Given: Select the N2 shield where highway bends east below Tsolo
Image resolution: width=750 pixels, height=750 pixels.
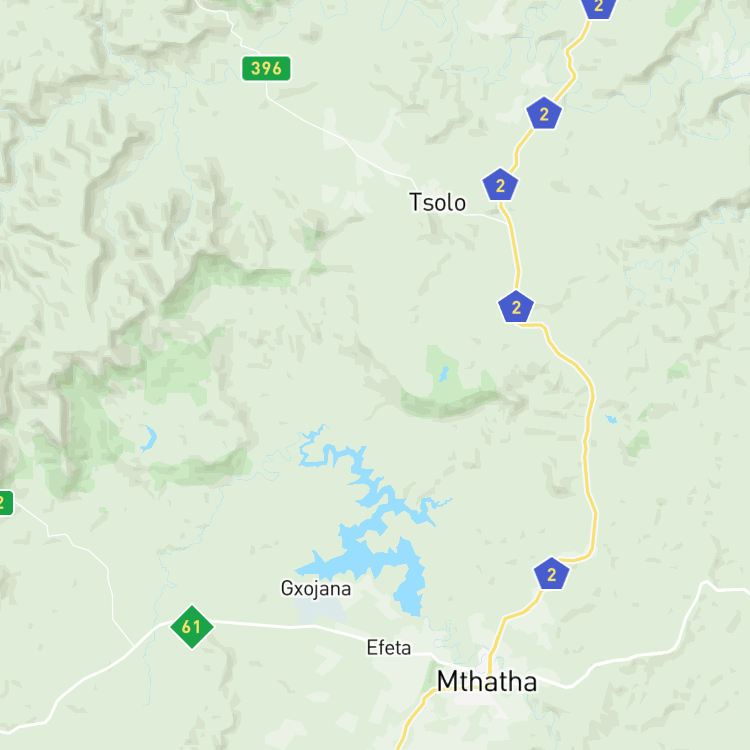Looking at the screenshot, I should 516,307.
